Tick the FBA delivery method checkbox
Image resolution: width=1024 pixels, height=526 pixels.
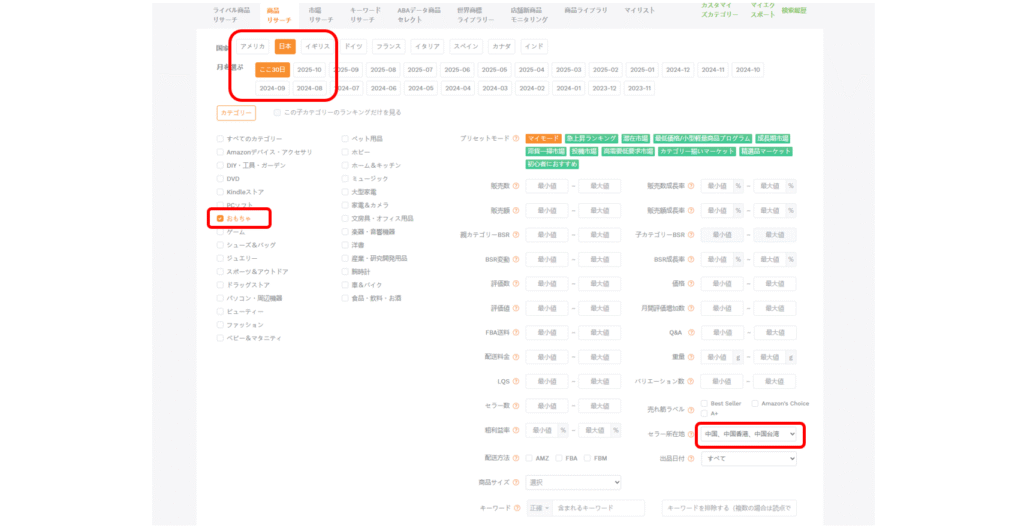(558, 458)
